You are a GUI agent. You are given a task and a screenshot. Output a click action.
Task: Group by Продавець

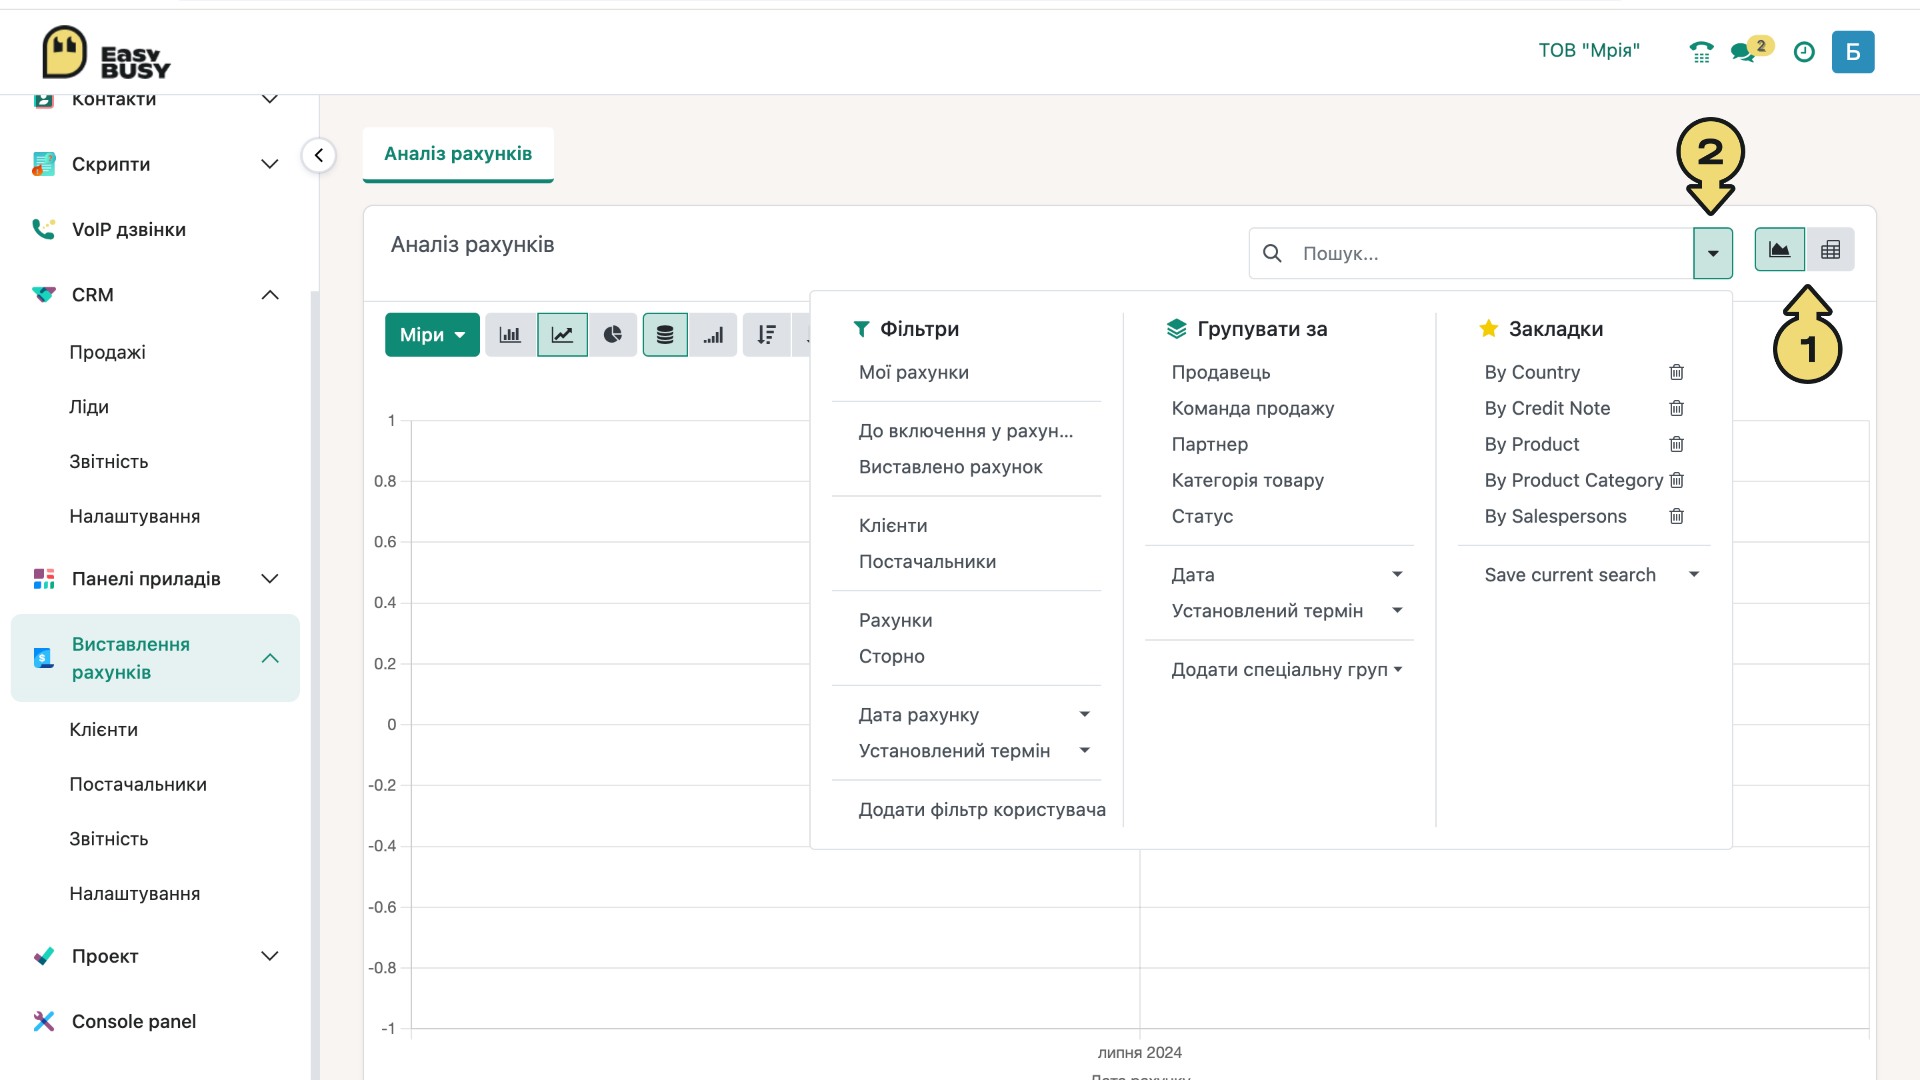click(x=1221, y=372)
